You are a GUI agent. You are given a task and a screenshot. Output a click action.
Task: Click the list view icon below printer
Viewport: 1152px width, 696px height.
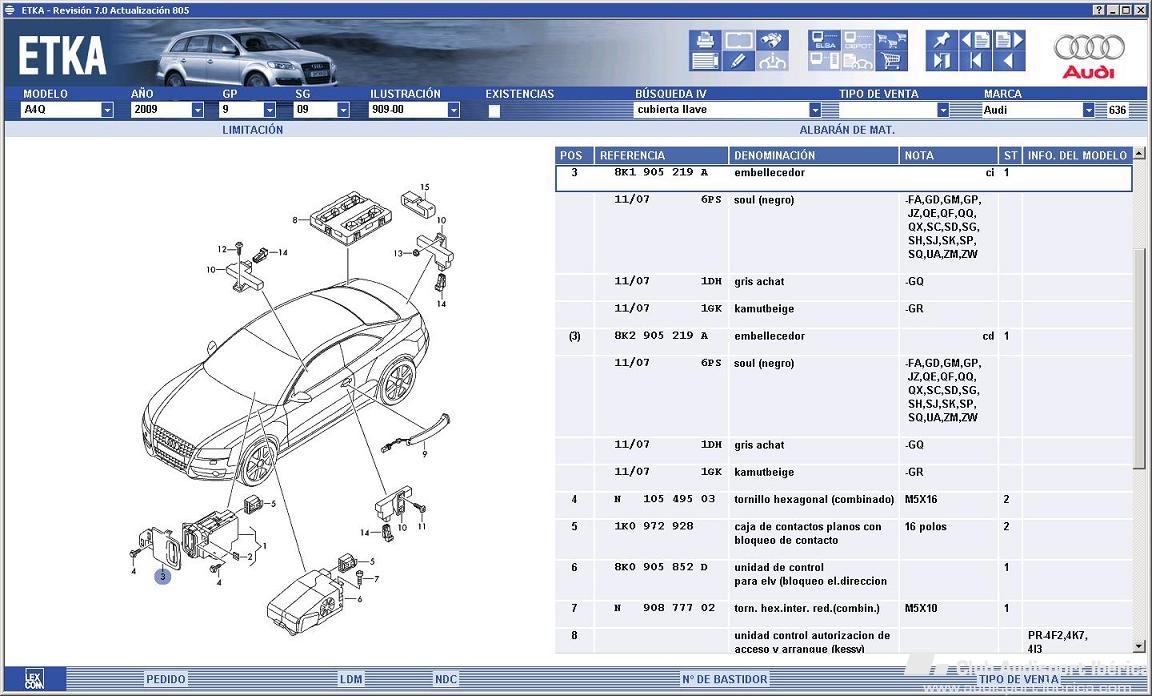coord(705,62)
